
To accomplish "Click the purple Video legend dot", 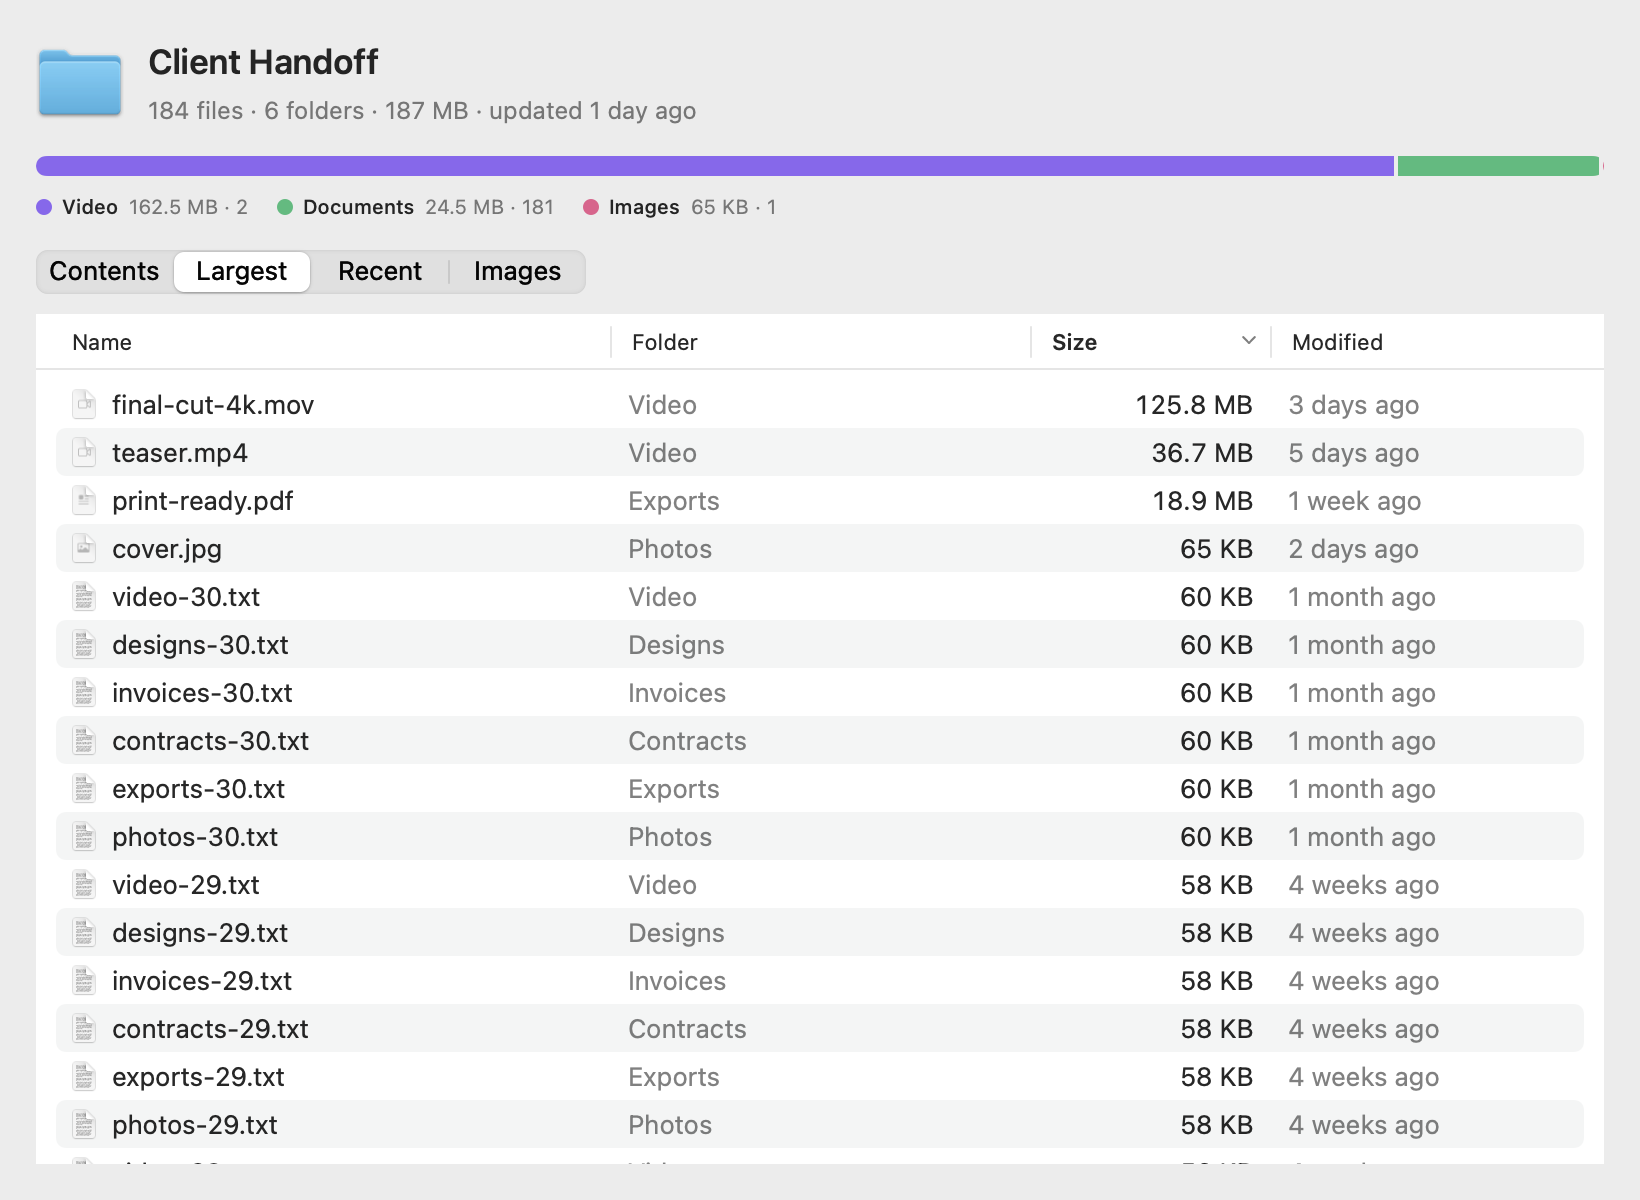I will pos(44,207).
